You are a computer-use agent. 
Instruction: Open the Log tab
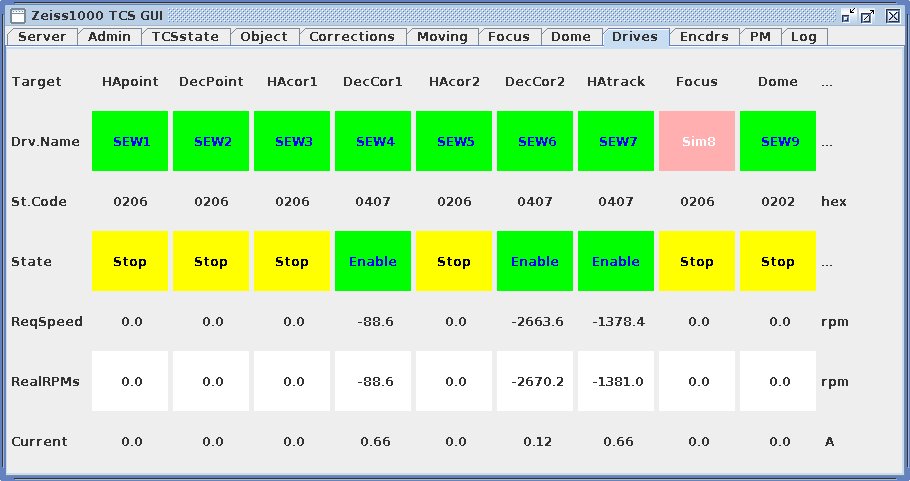[x=804, y=37]
